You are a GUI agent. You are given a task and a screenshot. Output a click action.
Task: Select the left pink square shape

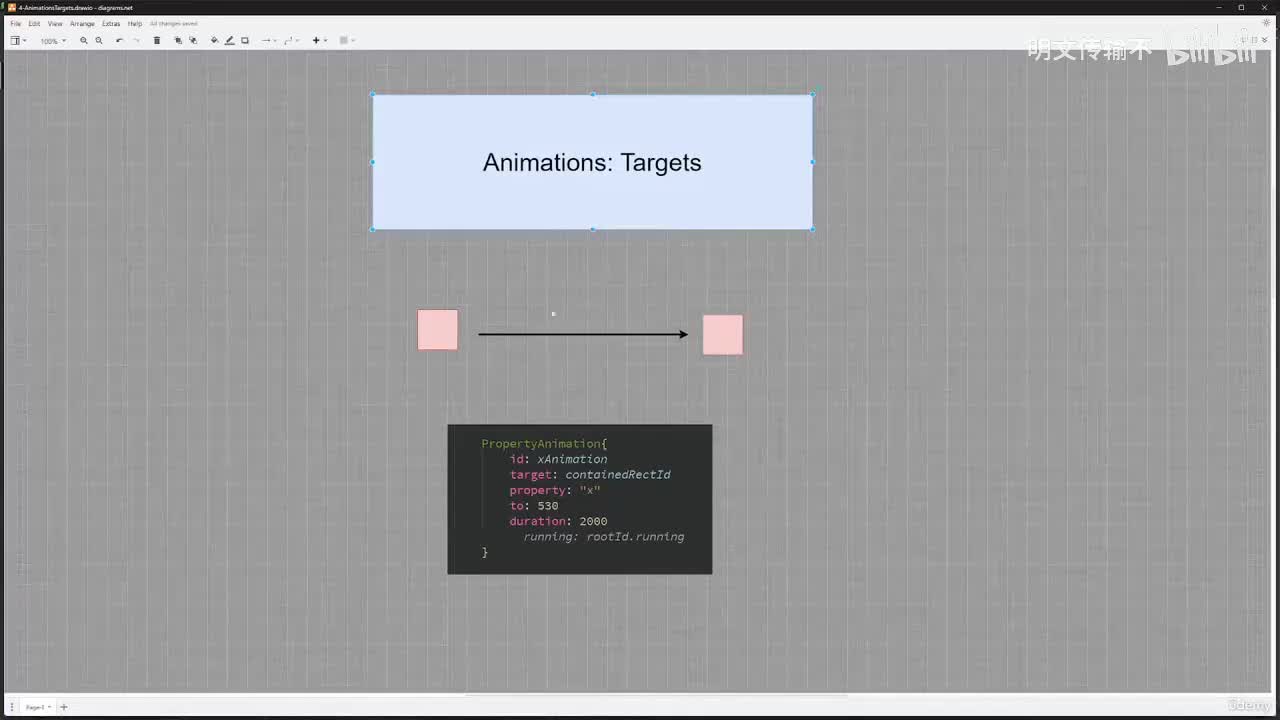(438, 330)
